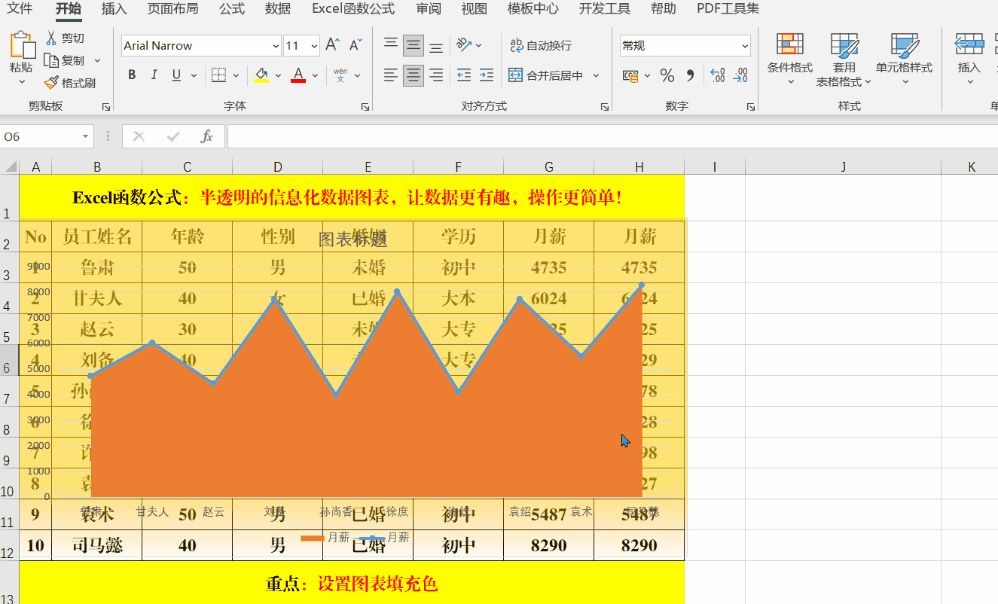Click inside the formula bar
The width and height of the screenshot is (998, 604).
(x=611, y=136)
